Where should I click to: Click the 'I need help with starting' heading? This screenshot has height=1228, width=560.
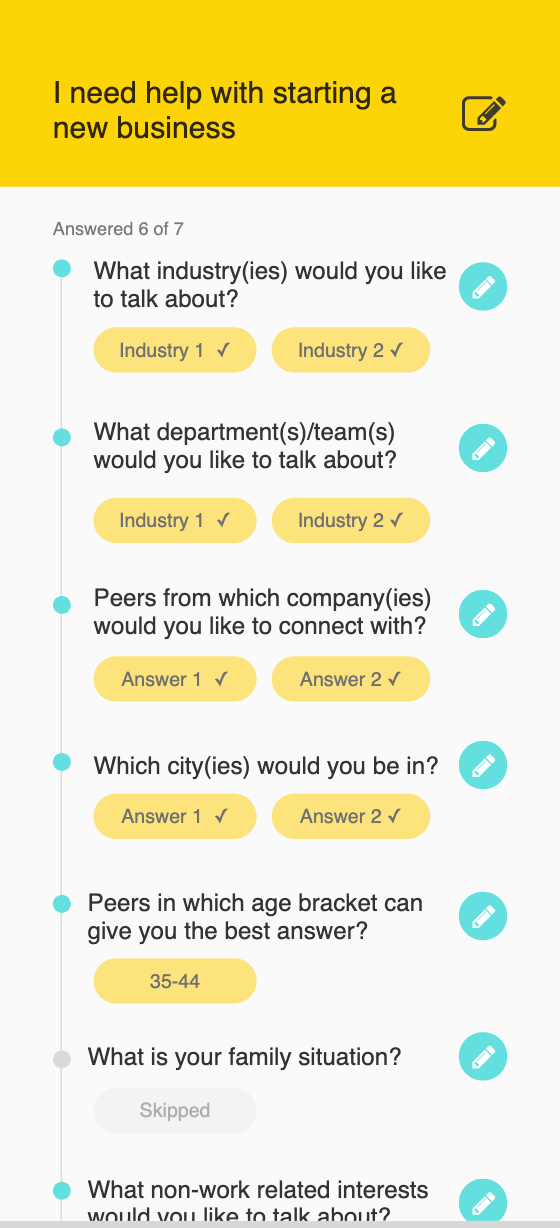(225, 110)
